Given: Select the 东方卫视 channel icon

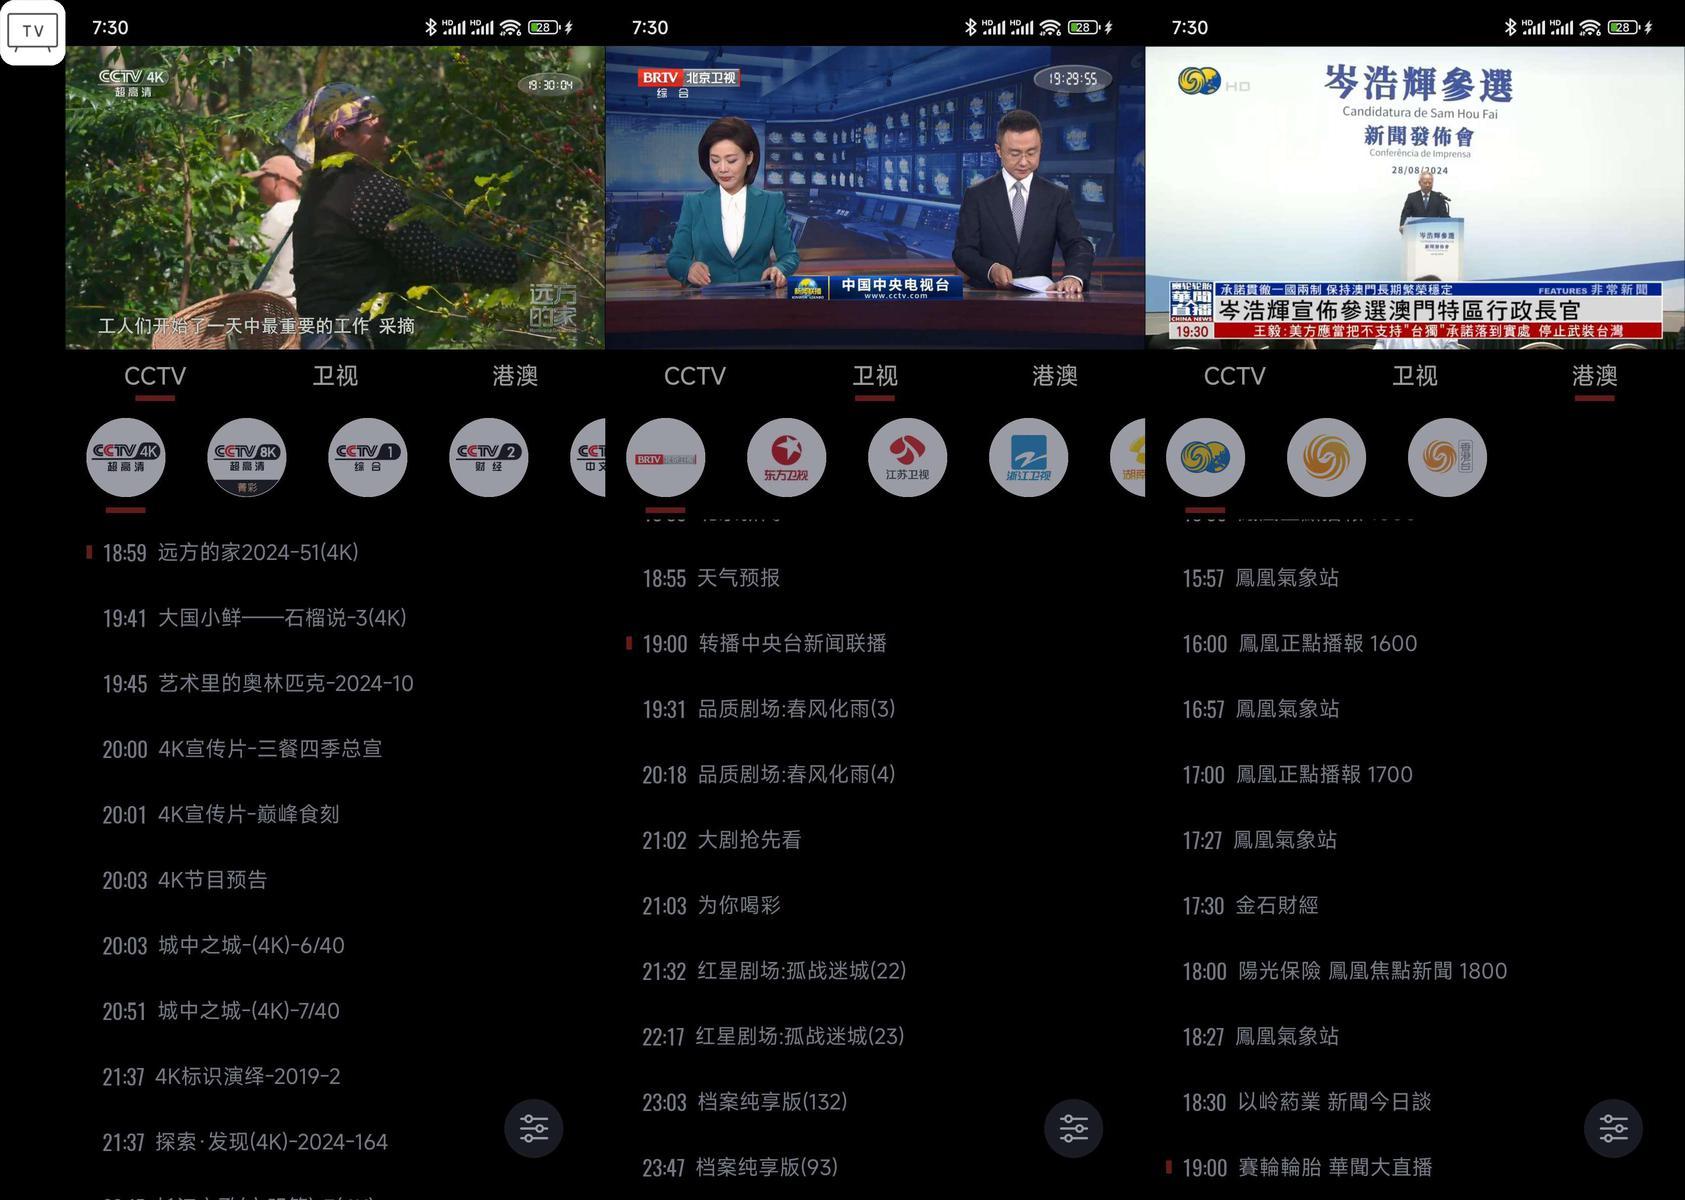Looking at the screenshot, I should [787, 458].
